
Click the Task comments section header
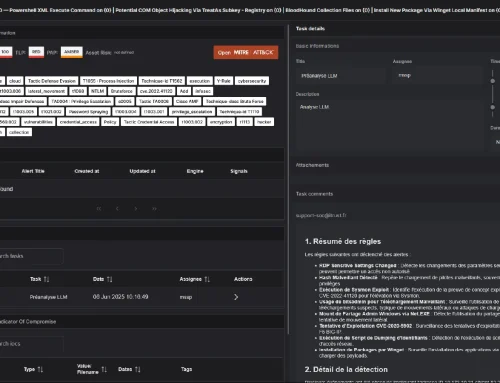[x=314, y=194]
